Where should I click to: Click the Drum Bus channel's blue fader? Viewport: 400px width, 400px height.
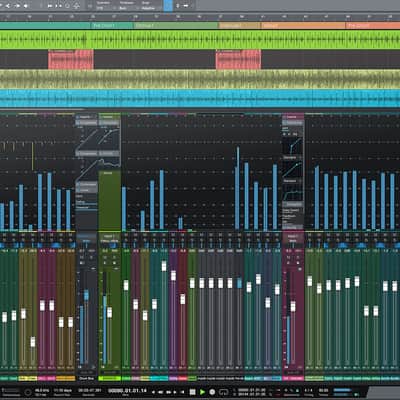(x=86, y=295)
